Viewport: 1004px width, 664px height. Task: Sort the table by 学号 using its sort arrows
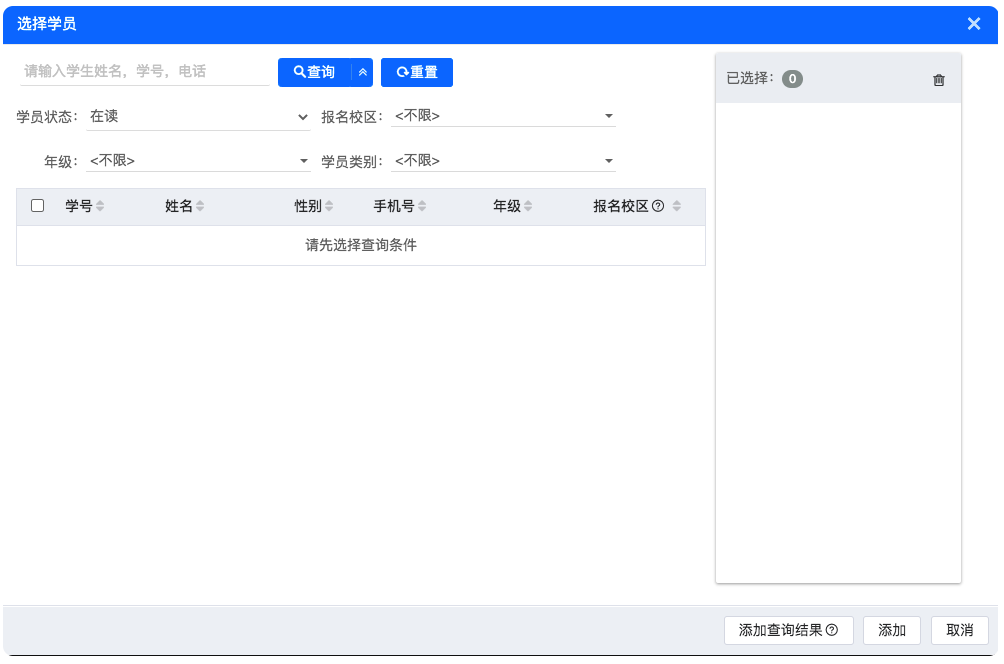click(x=100, y=206)
